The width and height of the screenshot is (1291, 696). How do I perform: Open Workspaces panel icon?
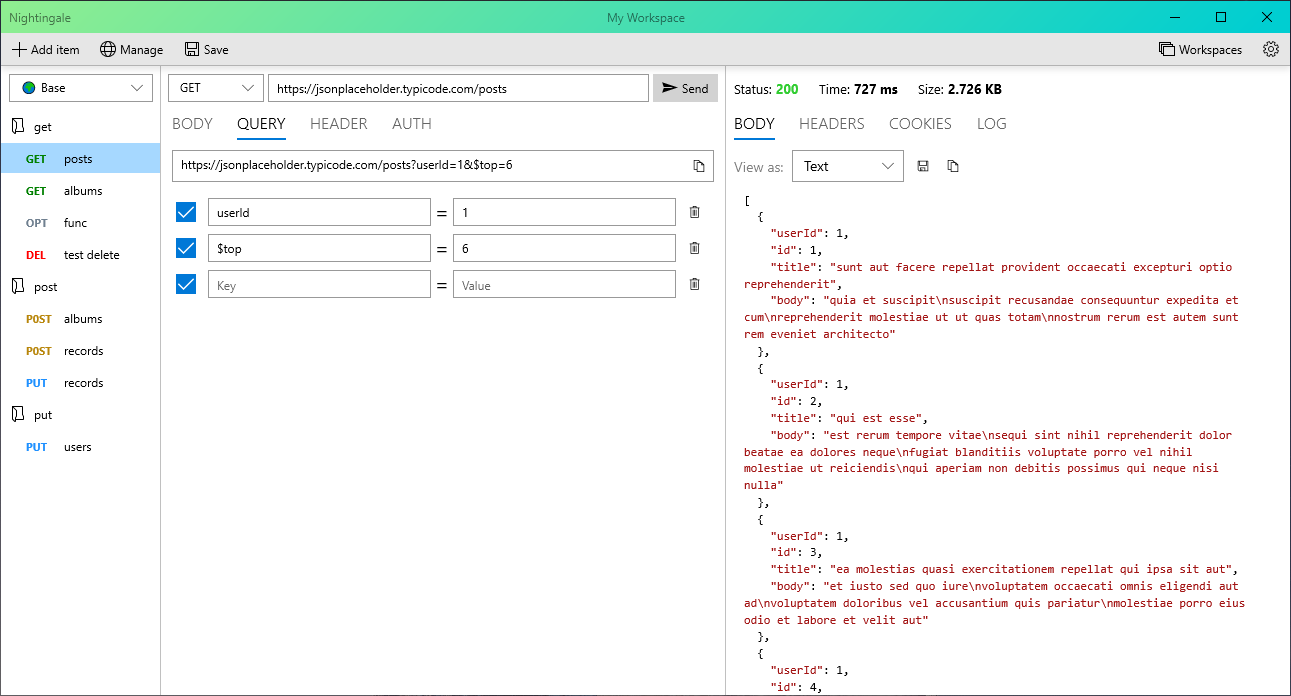pos(1167,50)
